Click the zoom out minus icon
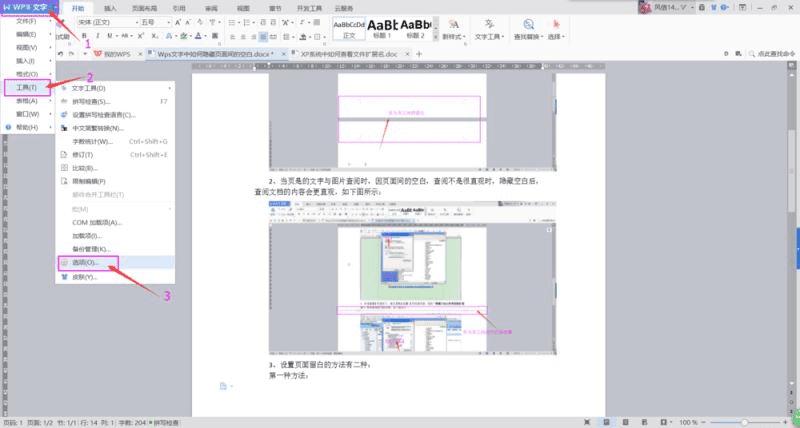 705,422
